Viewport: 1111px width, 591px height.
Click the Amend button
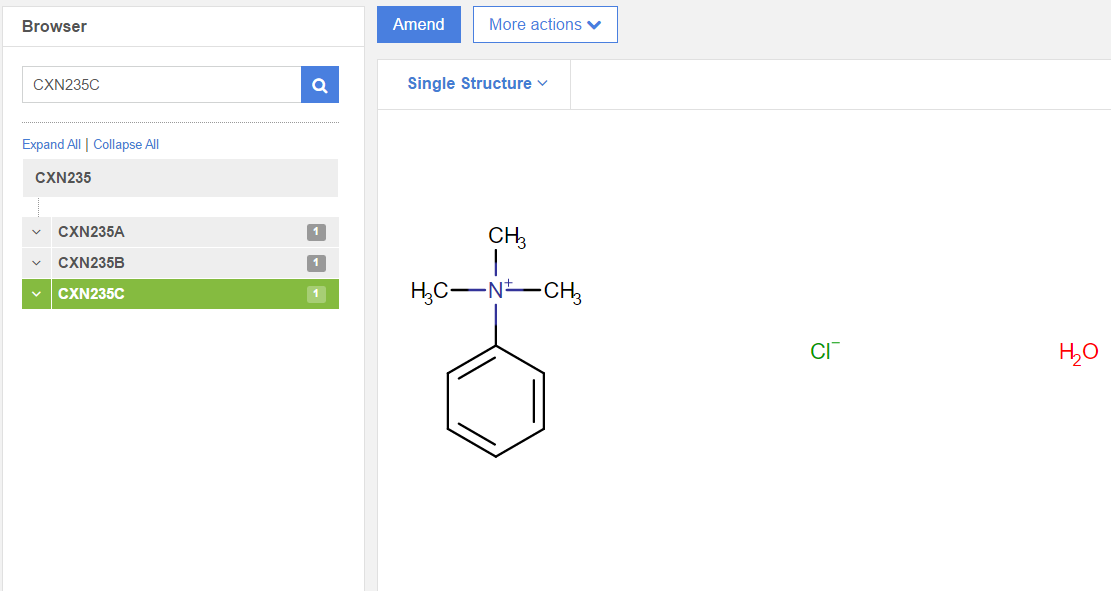[418, 25]
